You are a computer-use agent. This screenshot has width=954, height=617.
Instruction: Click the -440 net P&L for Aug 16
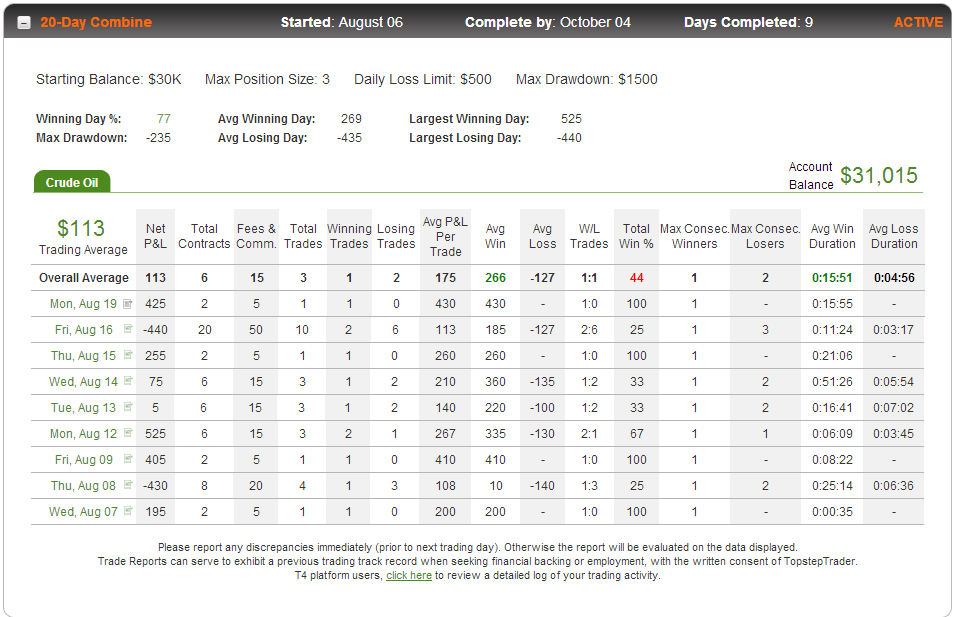tap(155, 330)
